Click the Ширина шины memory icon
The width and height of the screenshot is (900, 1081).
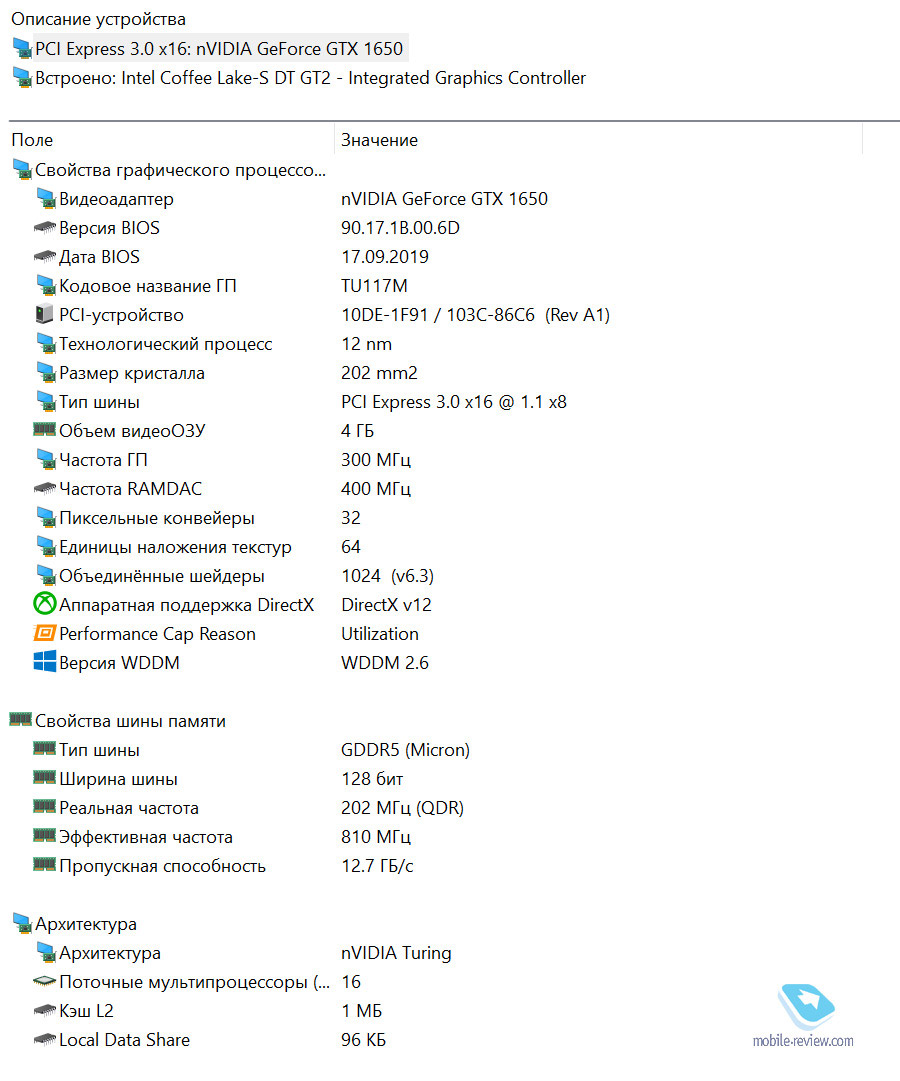pyautogui.click(x=45, y=778)
